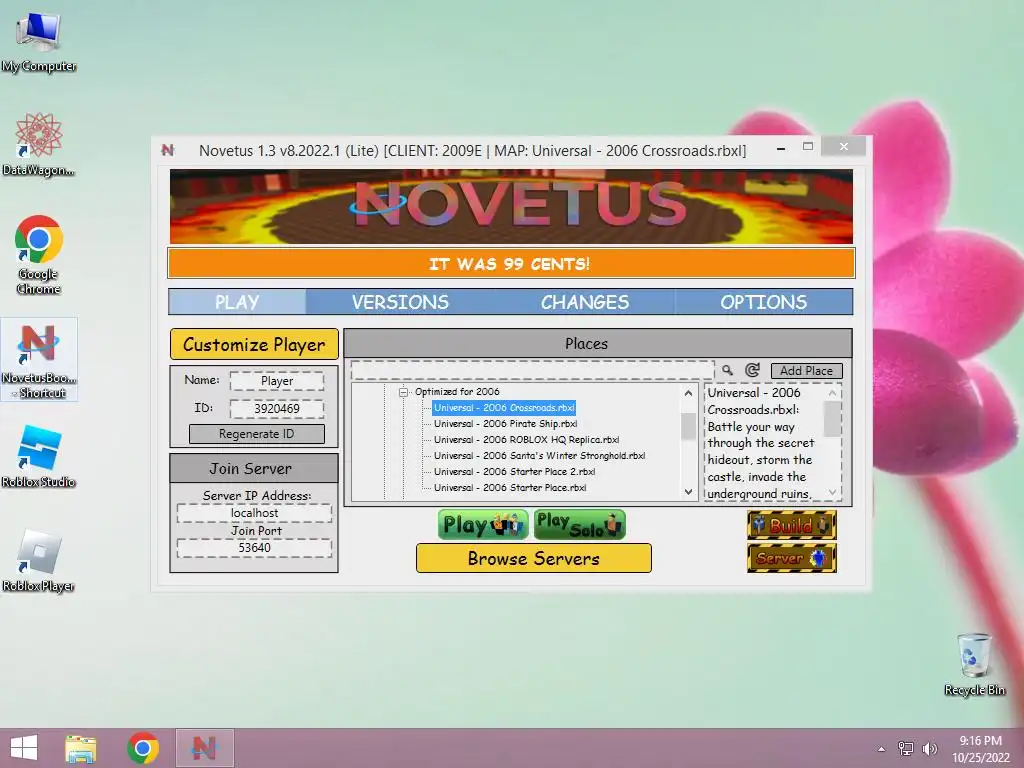This screenshot has width=1024, height=768.
Task: Click the places list scrollbar thumb
Action: [x=688, y=426]
